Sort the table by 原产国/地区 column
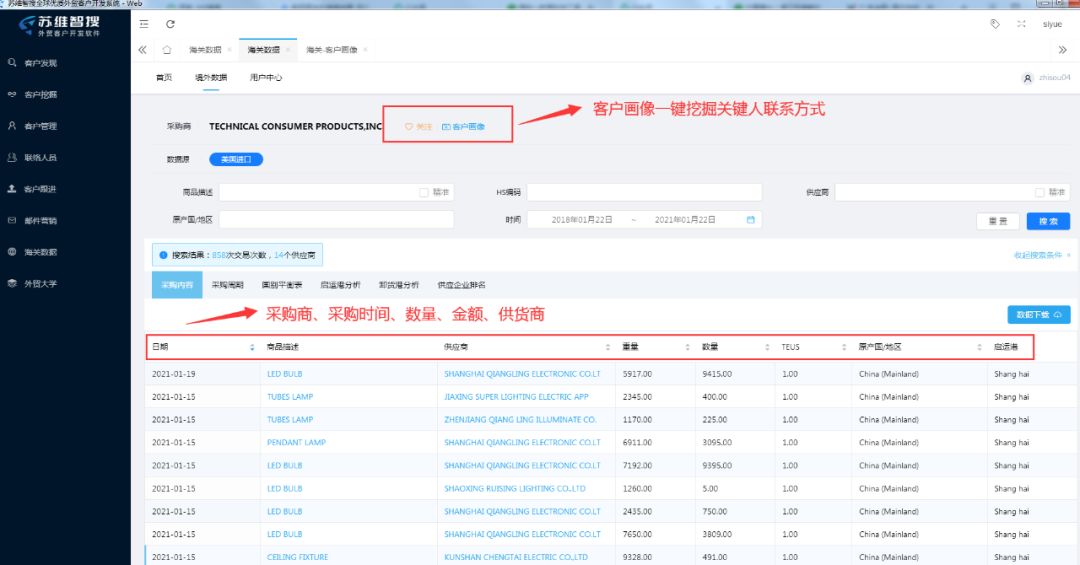Viewport: 1080px width, 565px height. pyautogui.click(x=979, y=347)
